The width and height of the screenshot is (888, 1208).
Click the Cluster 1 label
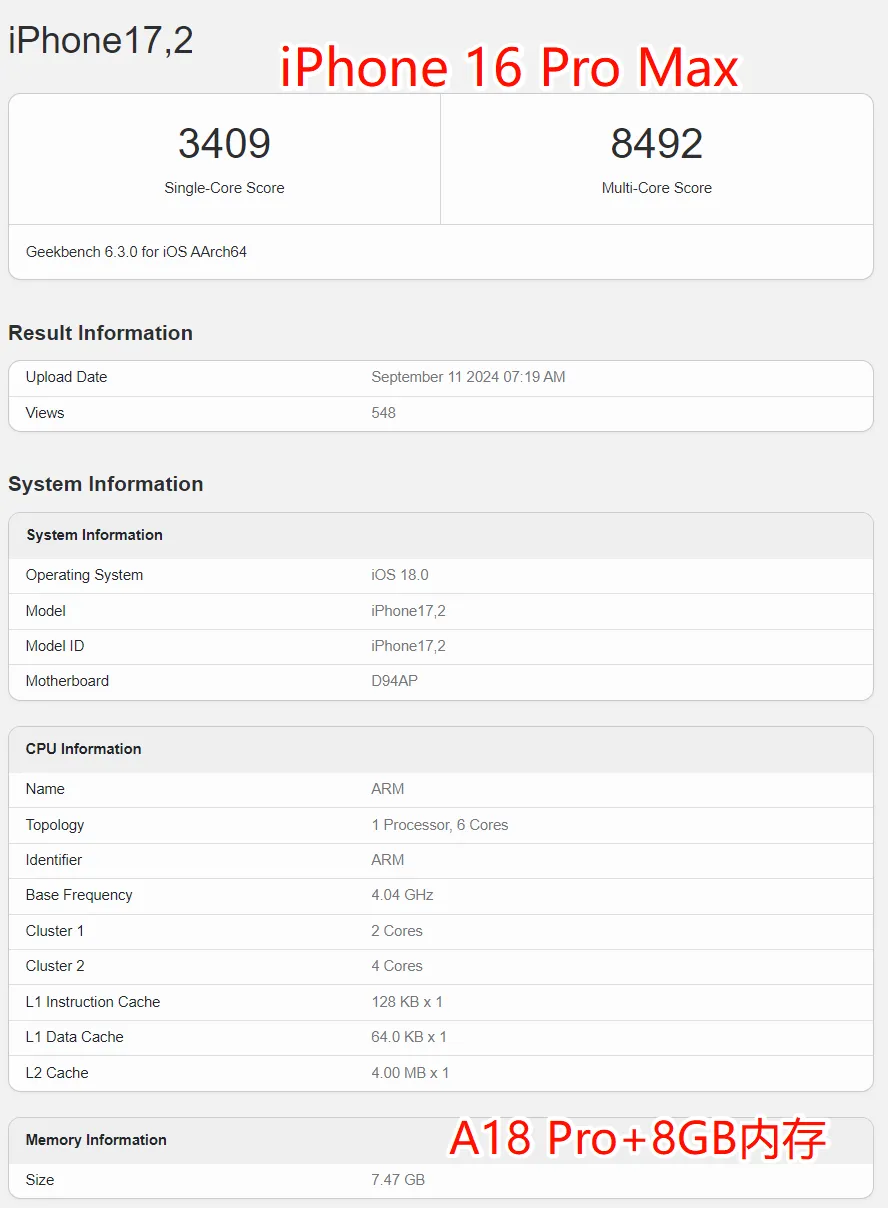pyautogui.click(x=55, y=931)
